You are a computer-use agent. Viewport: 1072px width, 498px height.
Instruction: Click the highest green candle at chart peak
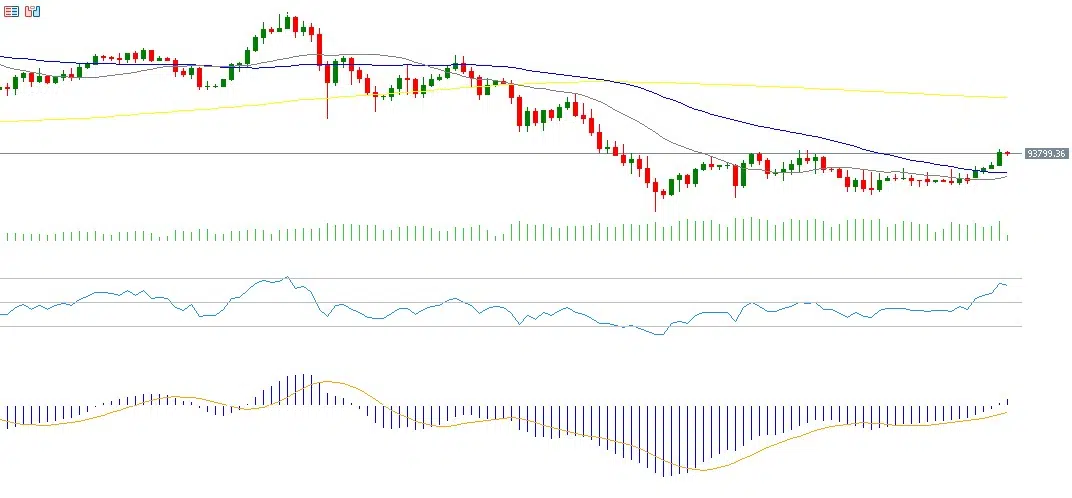[286, 22]
